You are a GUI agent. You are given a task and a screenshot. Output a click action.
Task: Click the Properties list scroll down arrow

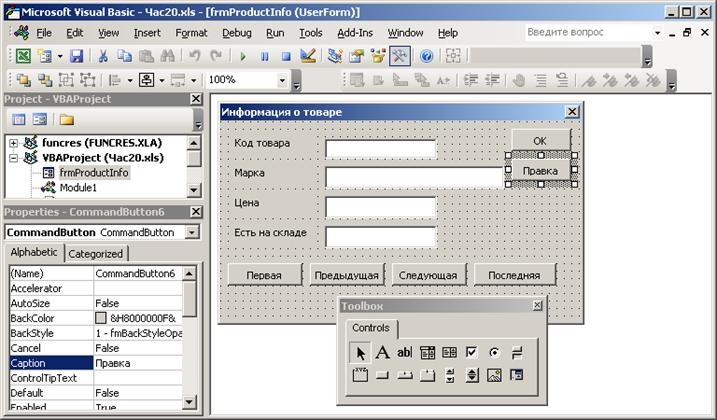point(189,402)
